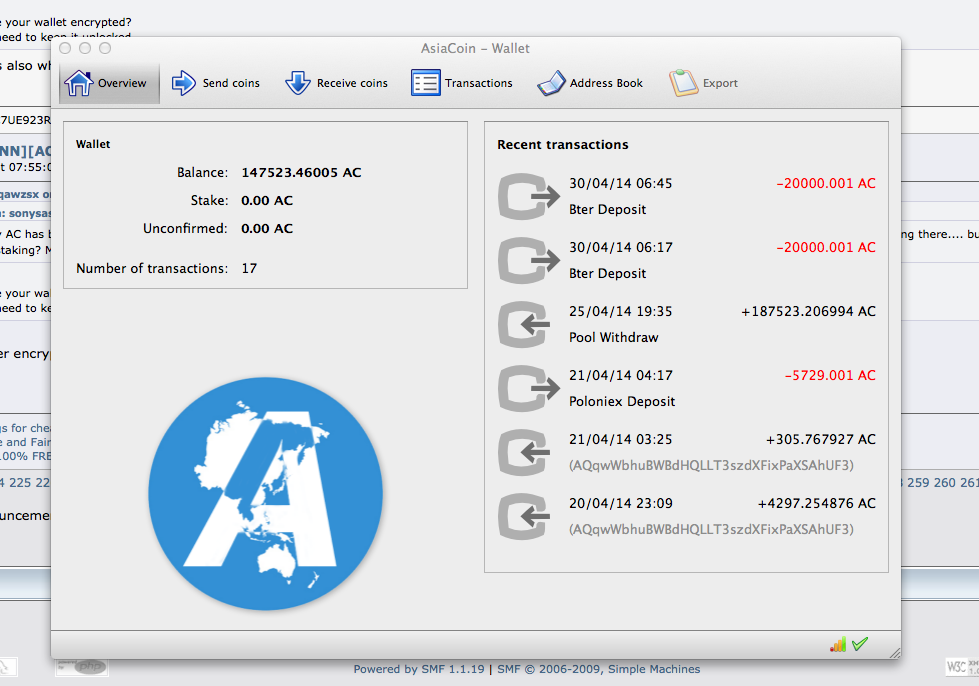Go to forum page 260
The height and width of the screenshot is (686, 979).
(x=944, y=483)
